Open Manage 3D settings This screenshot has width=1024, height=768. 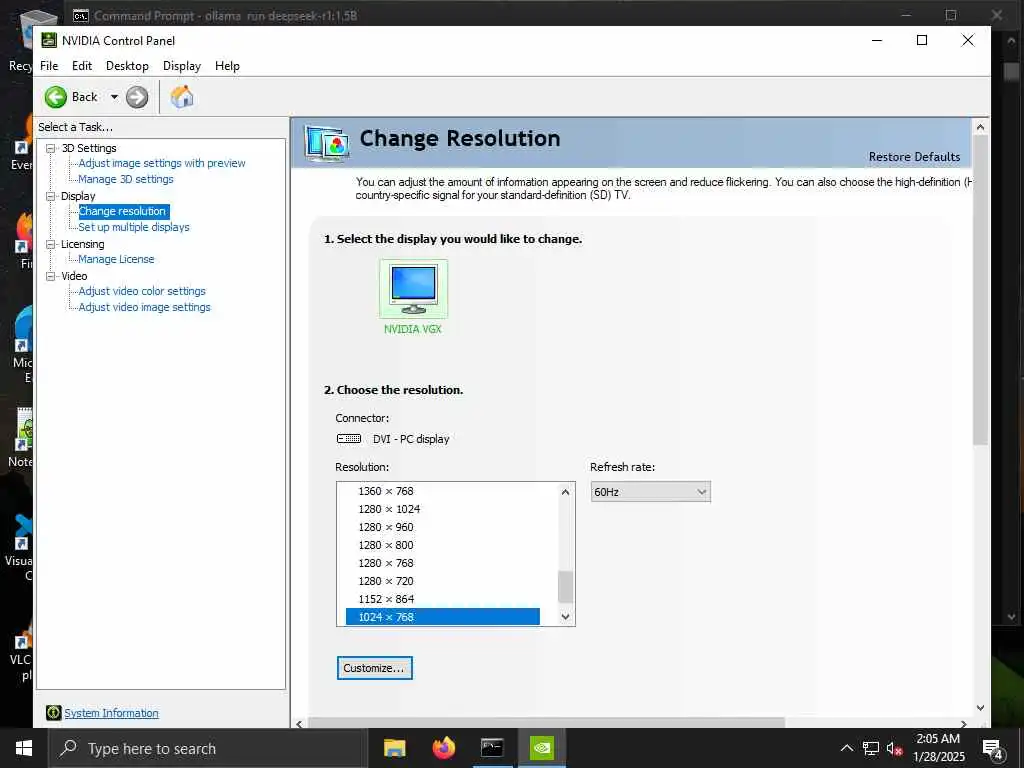(126, 179)
